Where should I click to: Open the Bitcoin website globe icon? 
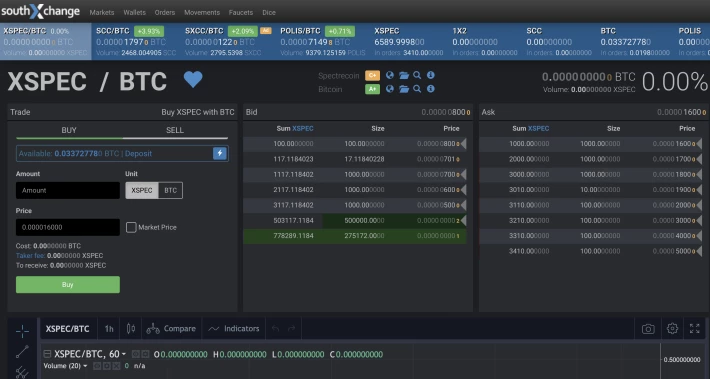click(x=390, y=89)
